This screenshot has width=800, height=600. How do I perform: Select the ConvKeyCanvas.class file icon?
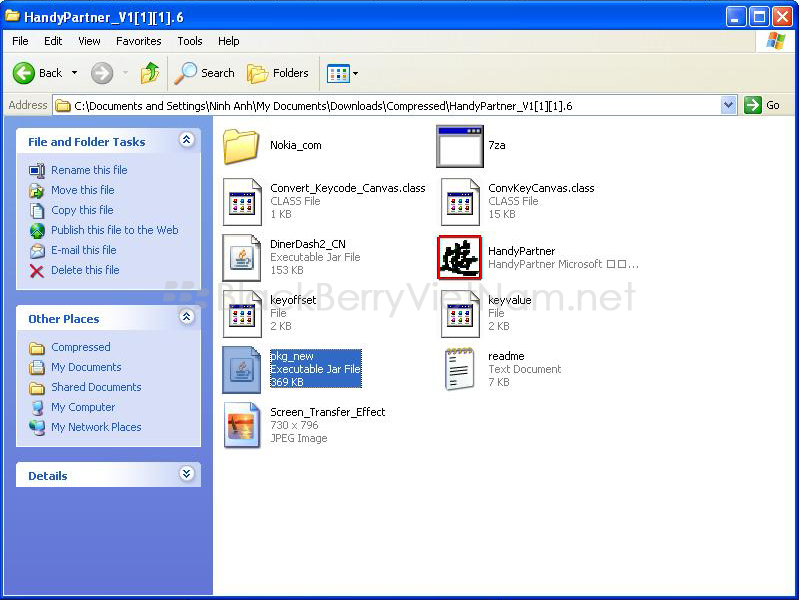[460, 202]
